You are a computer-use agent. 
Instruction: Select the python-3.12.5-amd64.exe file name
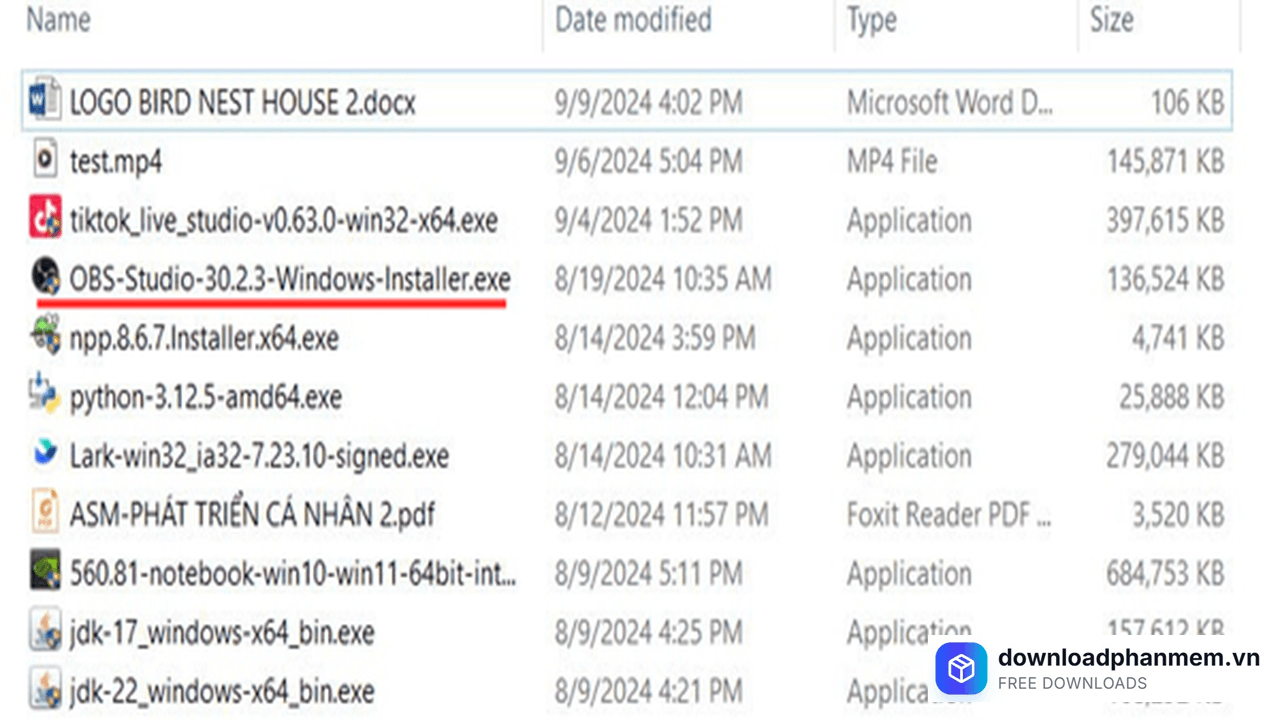(x=206, y=397)
